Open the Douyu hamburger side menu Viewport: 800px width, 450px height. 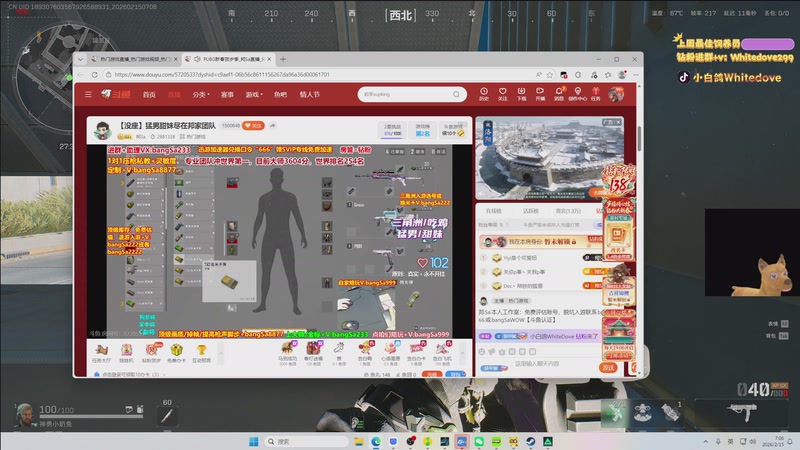coord(88,94)
